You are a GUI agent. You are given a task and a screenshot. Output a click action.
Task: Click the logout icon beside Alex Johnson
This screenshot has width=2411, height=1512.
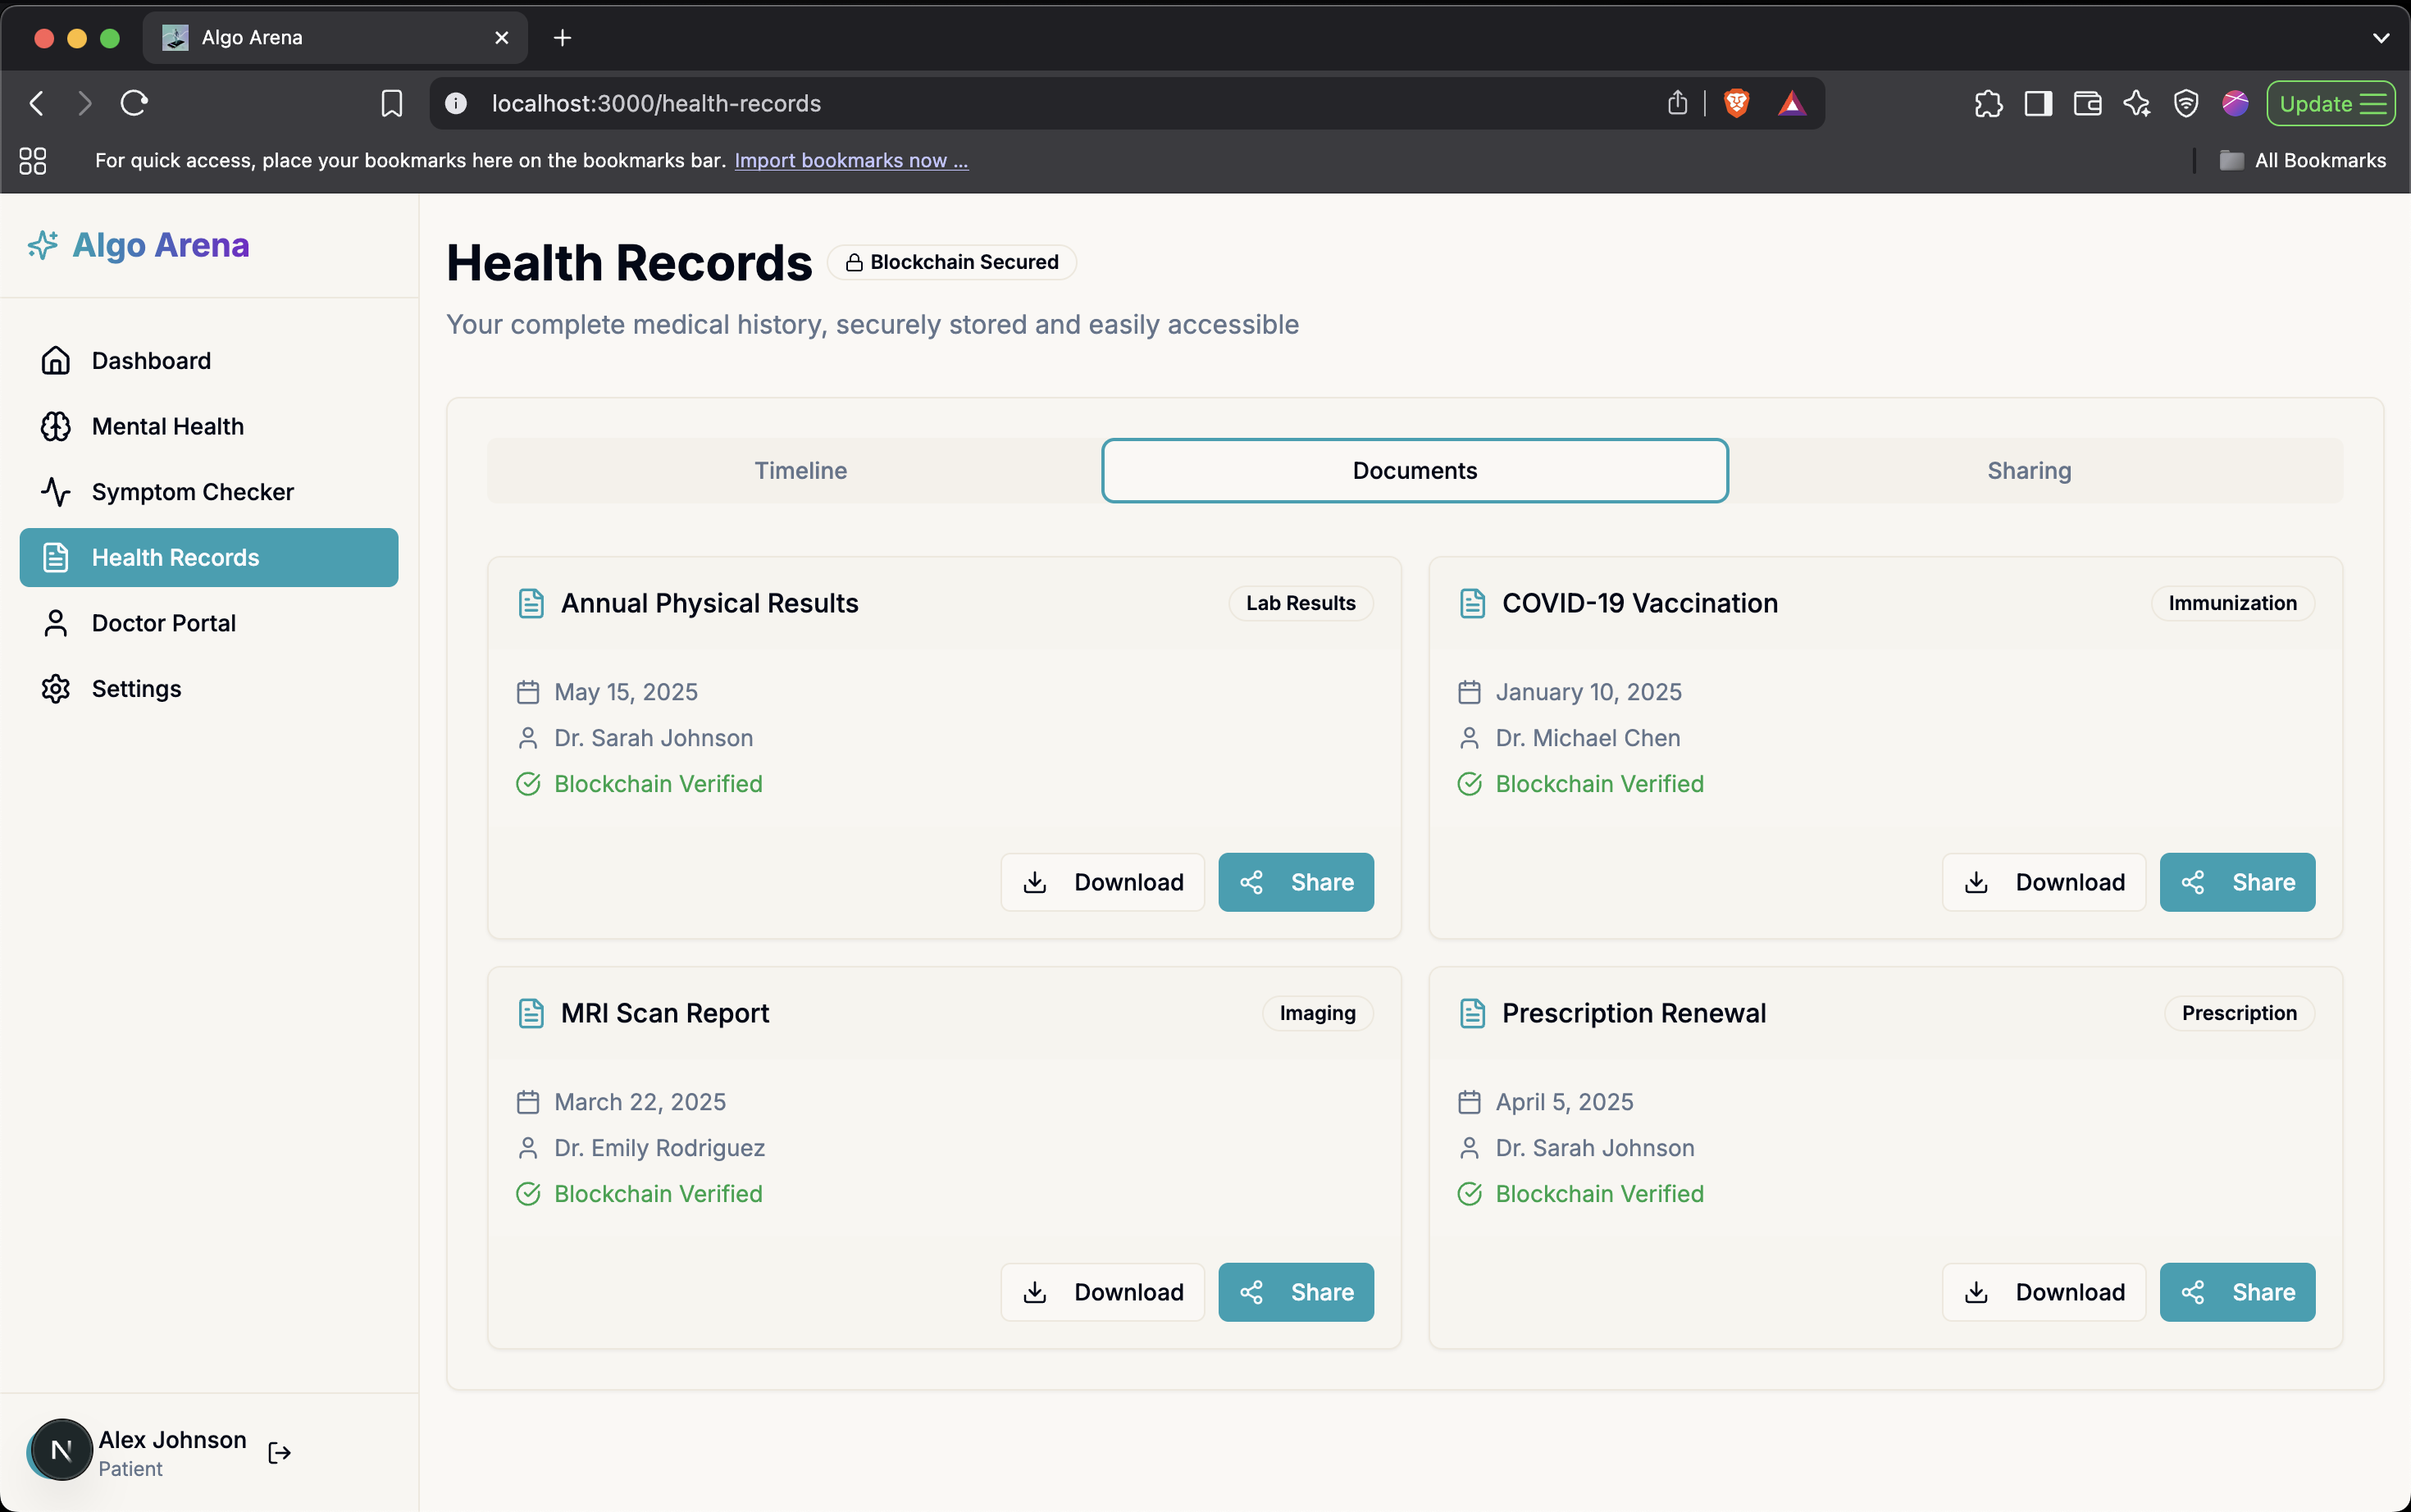click(x=279, y=1452)
